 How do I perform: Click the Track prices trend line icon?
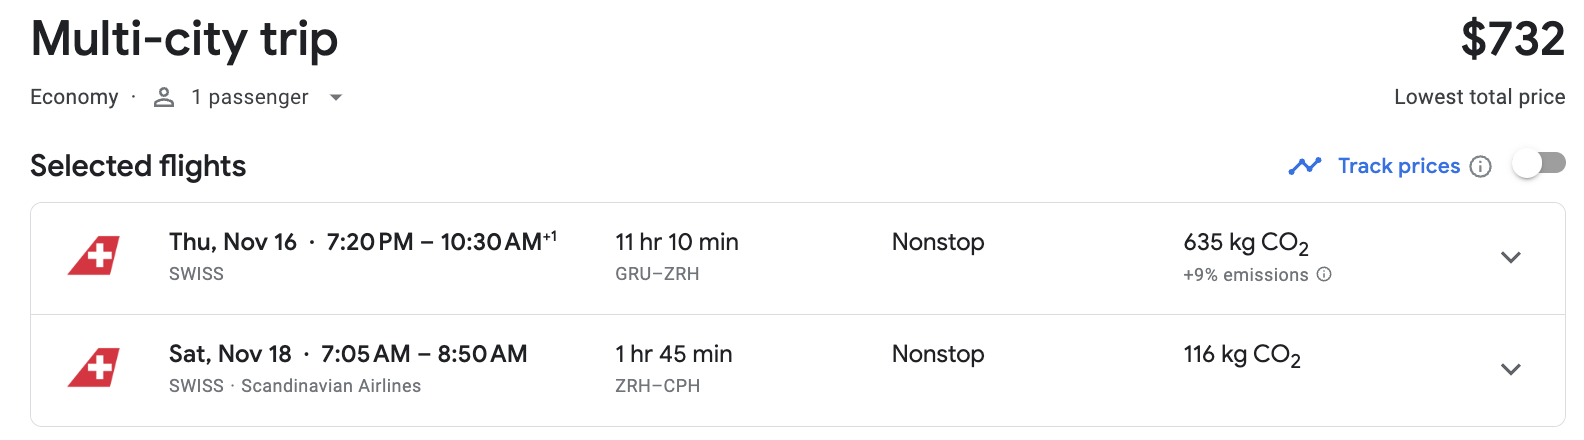pos(1305,166)
